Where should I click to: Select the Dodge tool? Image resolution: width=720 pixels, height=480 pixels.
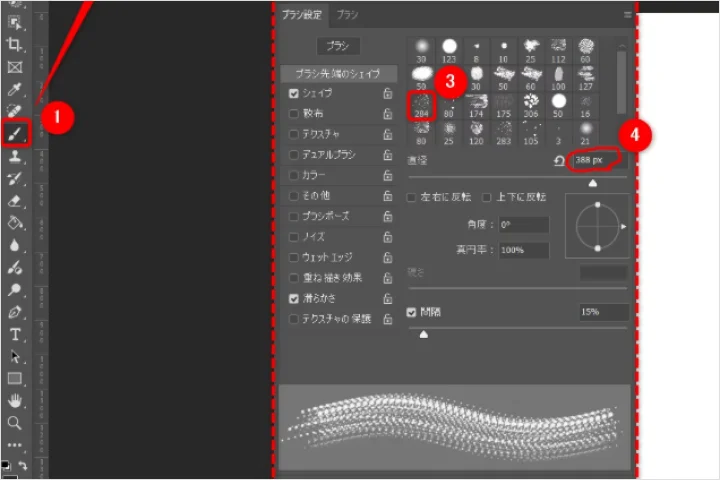pos(15,289)
